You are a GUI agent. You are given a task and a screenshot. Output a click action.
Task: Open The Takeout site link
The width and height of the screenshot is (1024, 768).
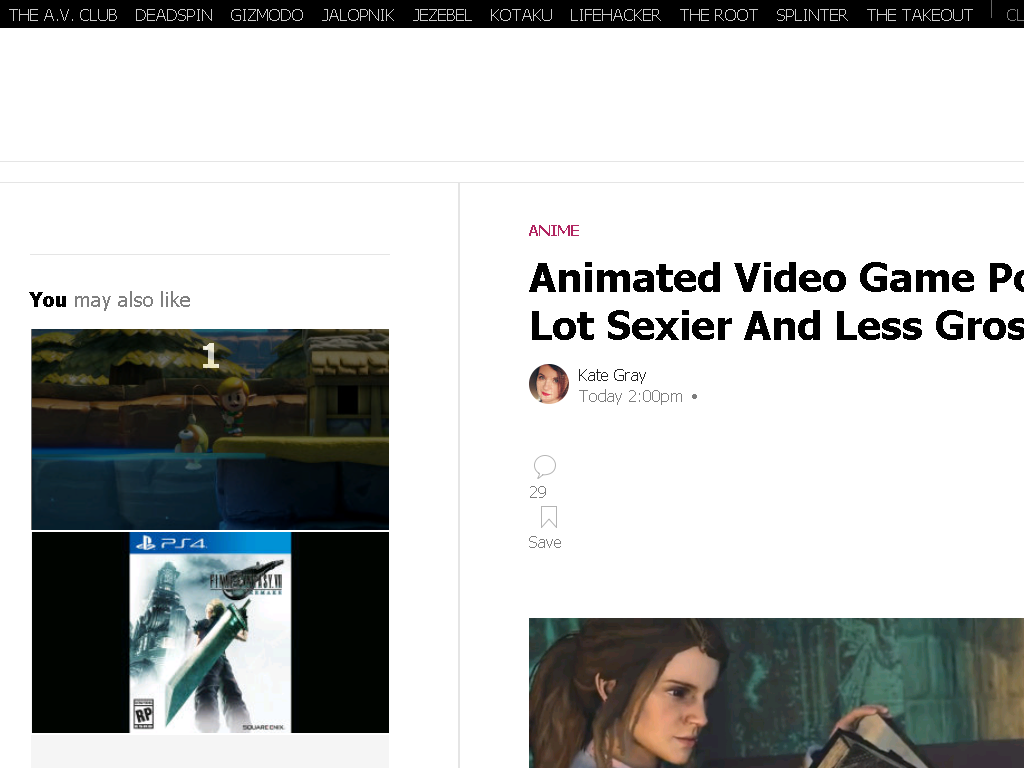pos(920,14)
